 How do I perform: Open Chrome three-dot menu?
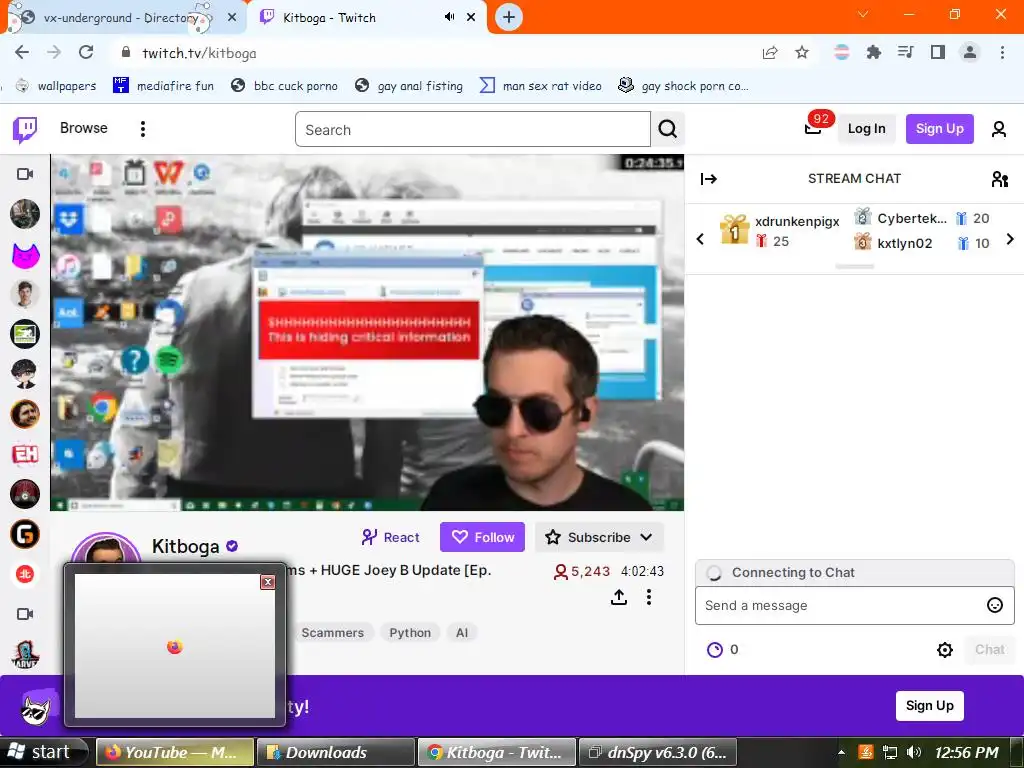tap(1002, 52)
